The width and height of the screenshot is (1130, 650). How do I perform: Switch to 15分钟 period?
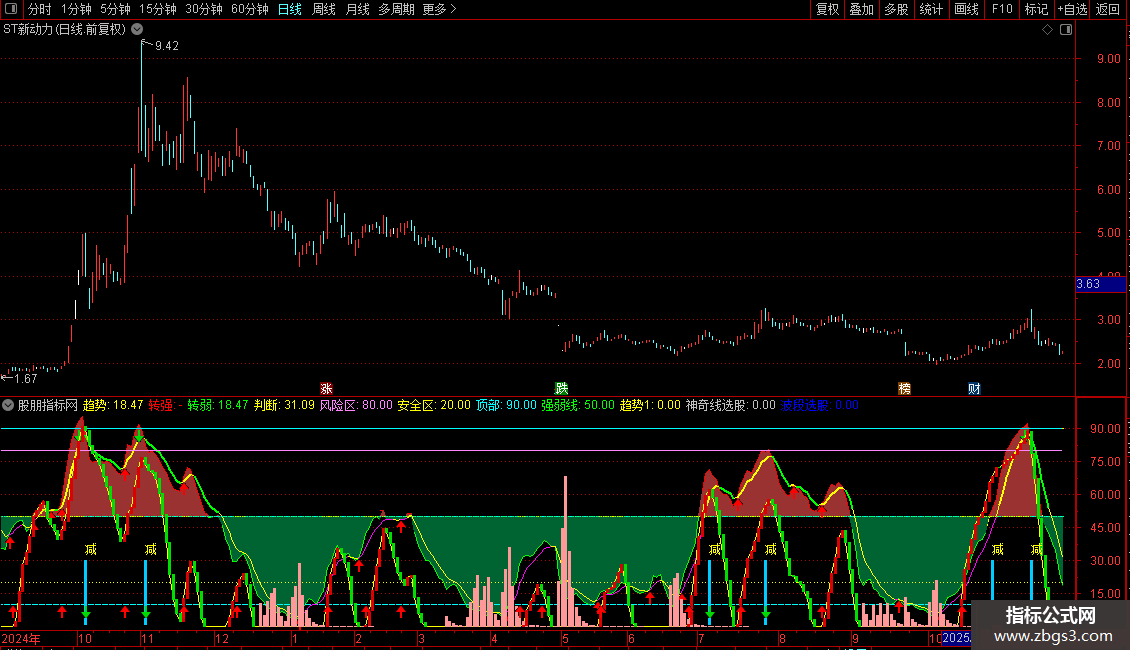(x=158, y=9)
